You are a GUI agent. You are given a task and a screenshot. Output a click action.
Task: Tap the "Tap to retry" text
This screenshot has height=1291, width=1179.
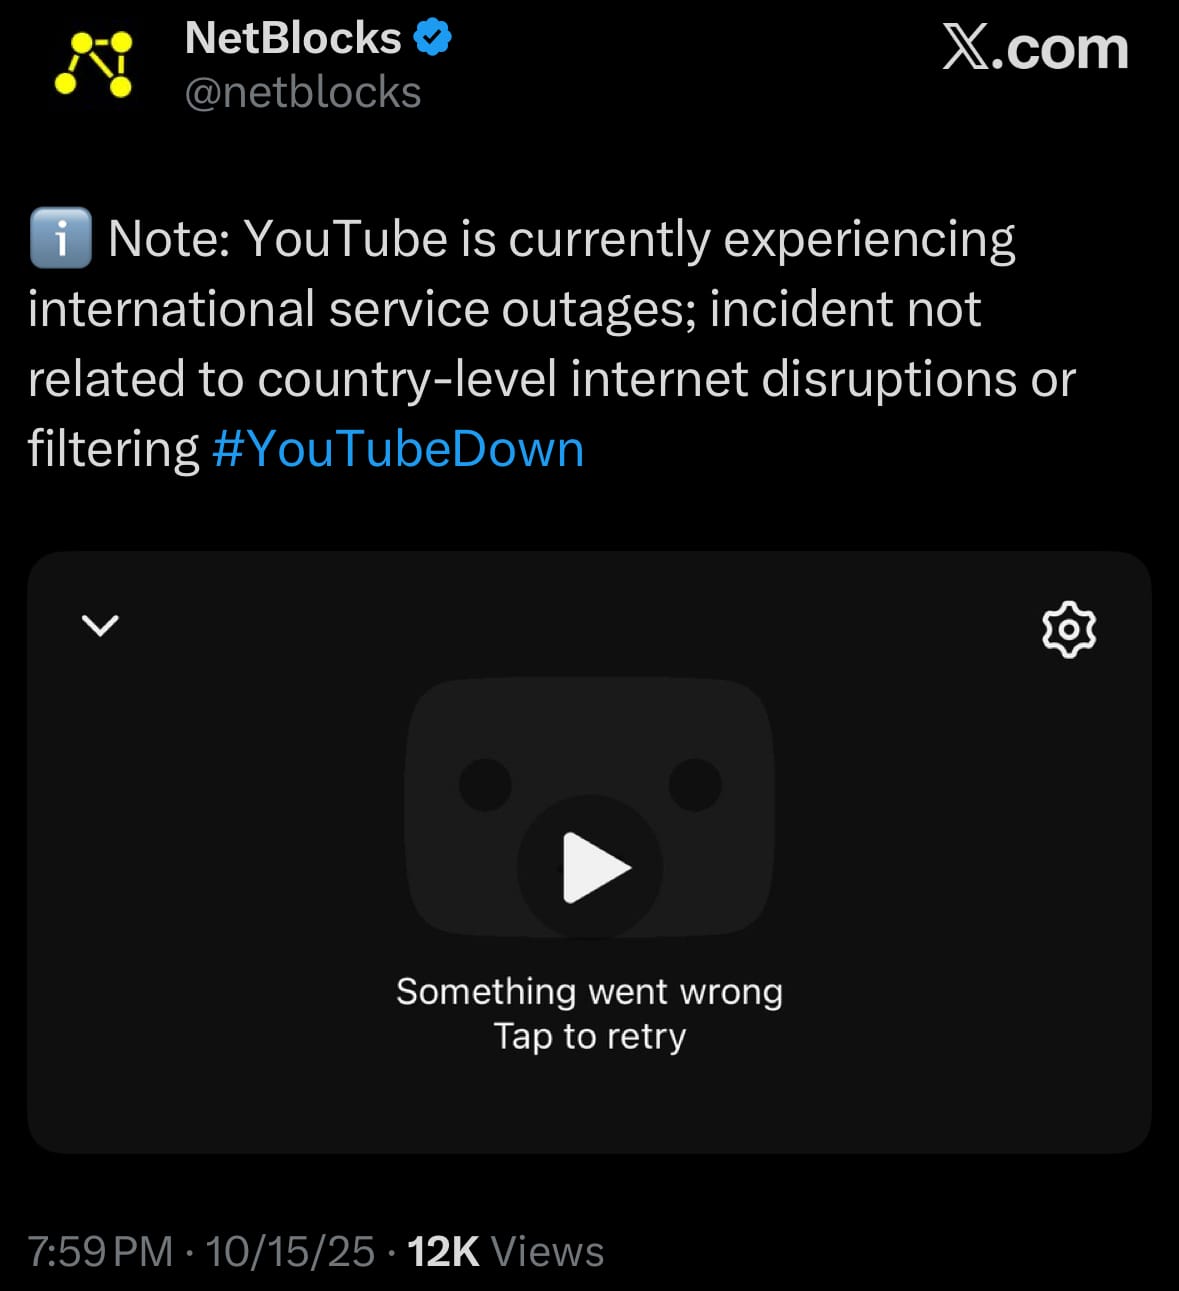click(590, 1037)
